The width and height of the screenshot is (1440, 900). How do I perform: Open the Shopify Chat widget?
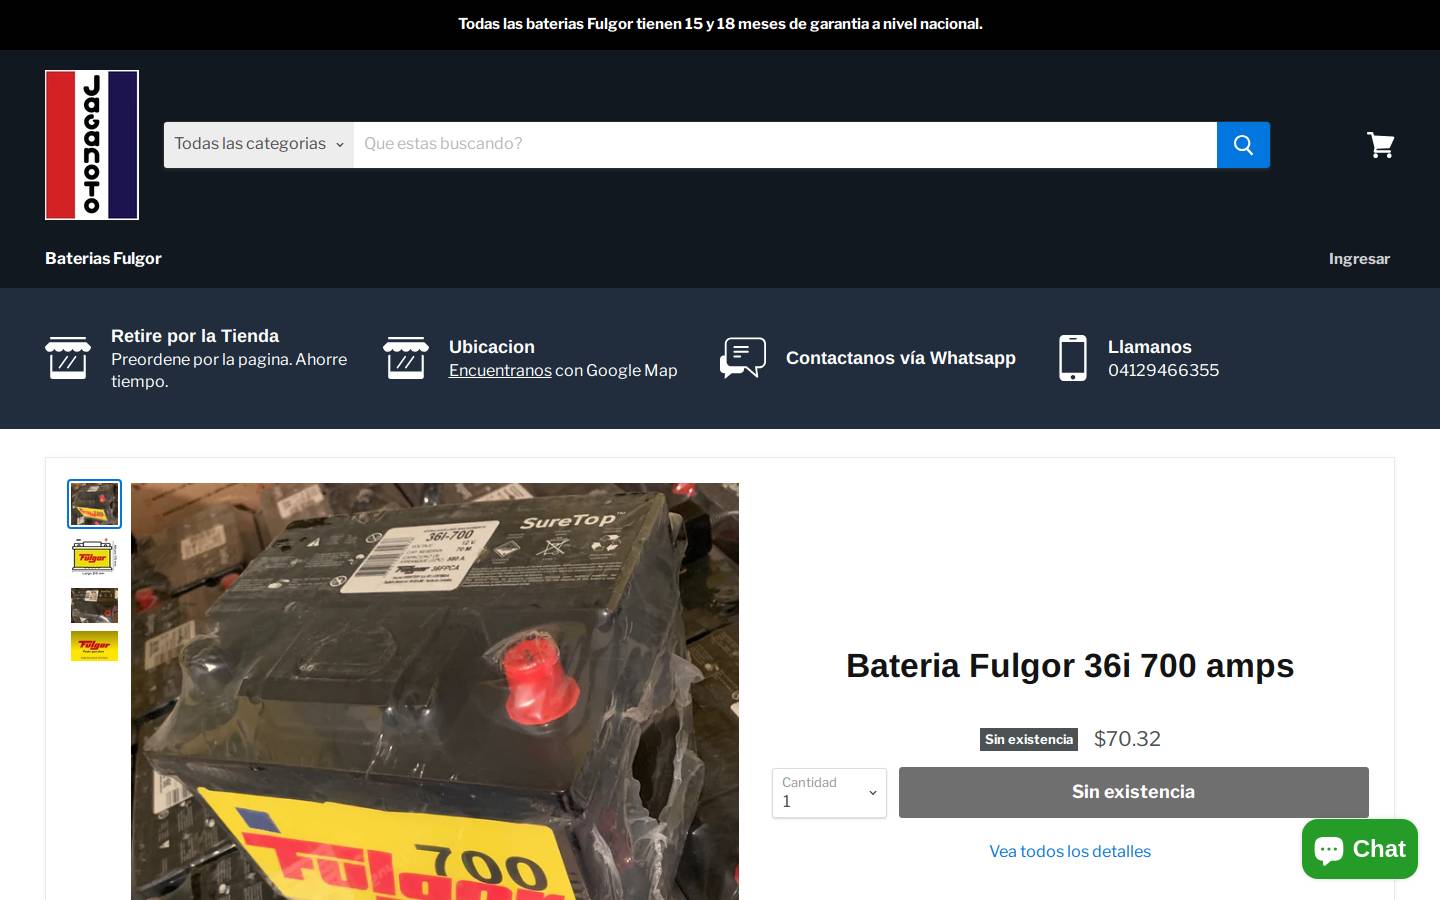tap(1360, 849)
